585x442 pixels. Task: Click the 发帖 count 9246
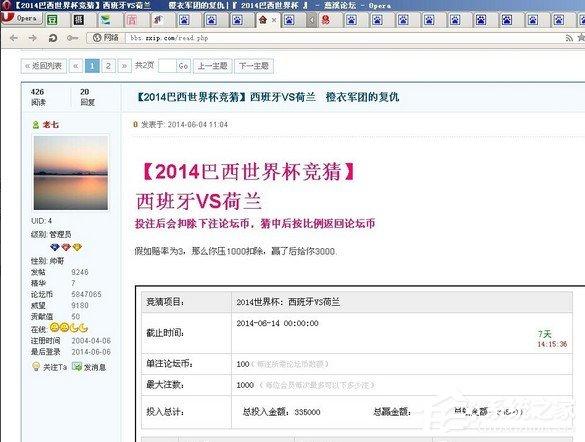click(x=80, y=272)
